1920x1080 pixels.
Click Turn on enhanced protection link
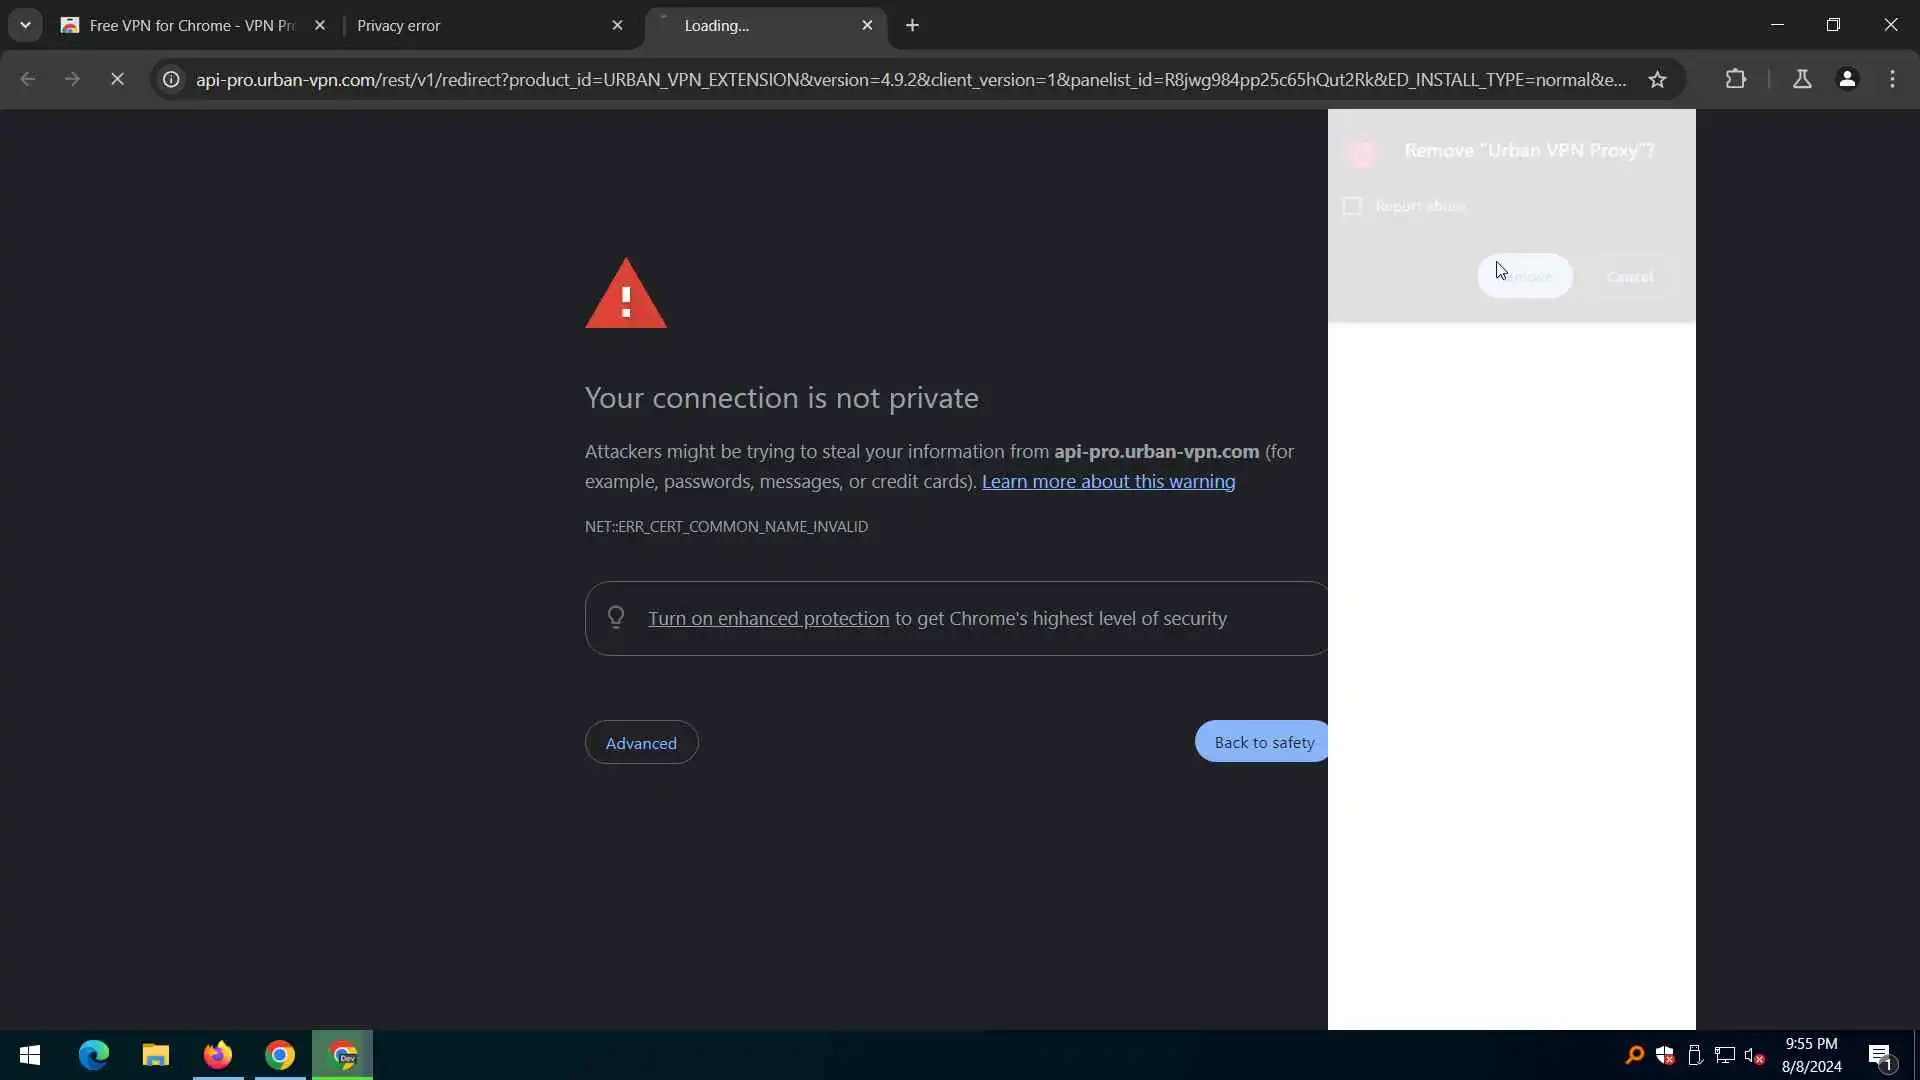tap(768, 618)
